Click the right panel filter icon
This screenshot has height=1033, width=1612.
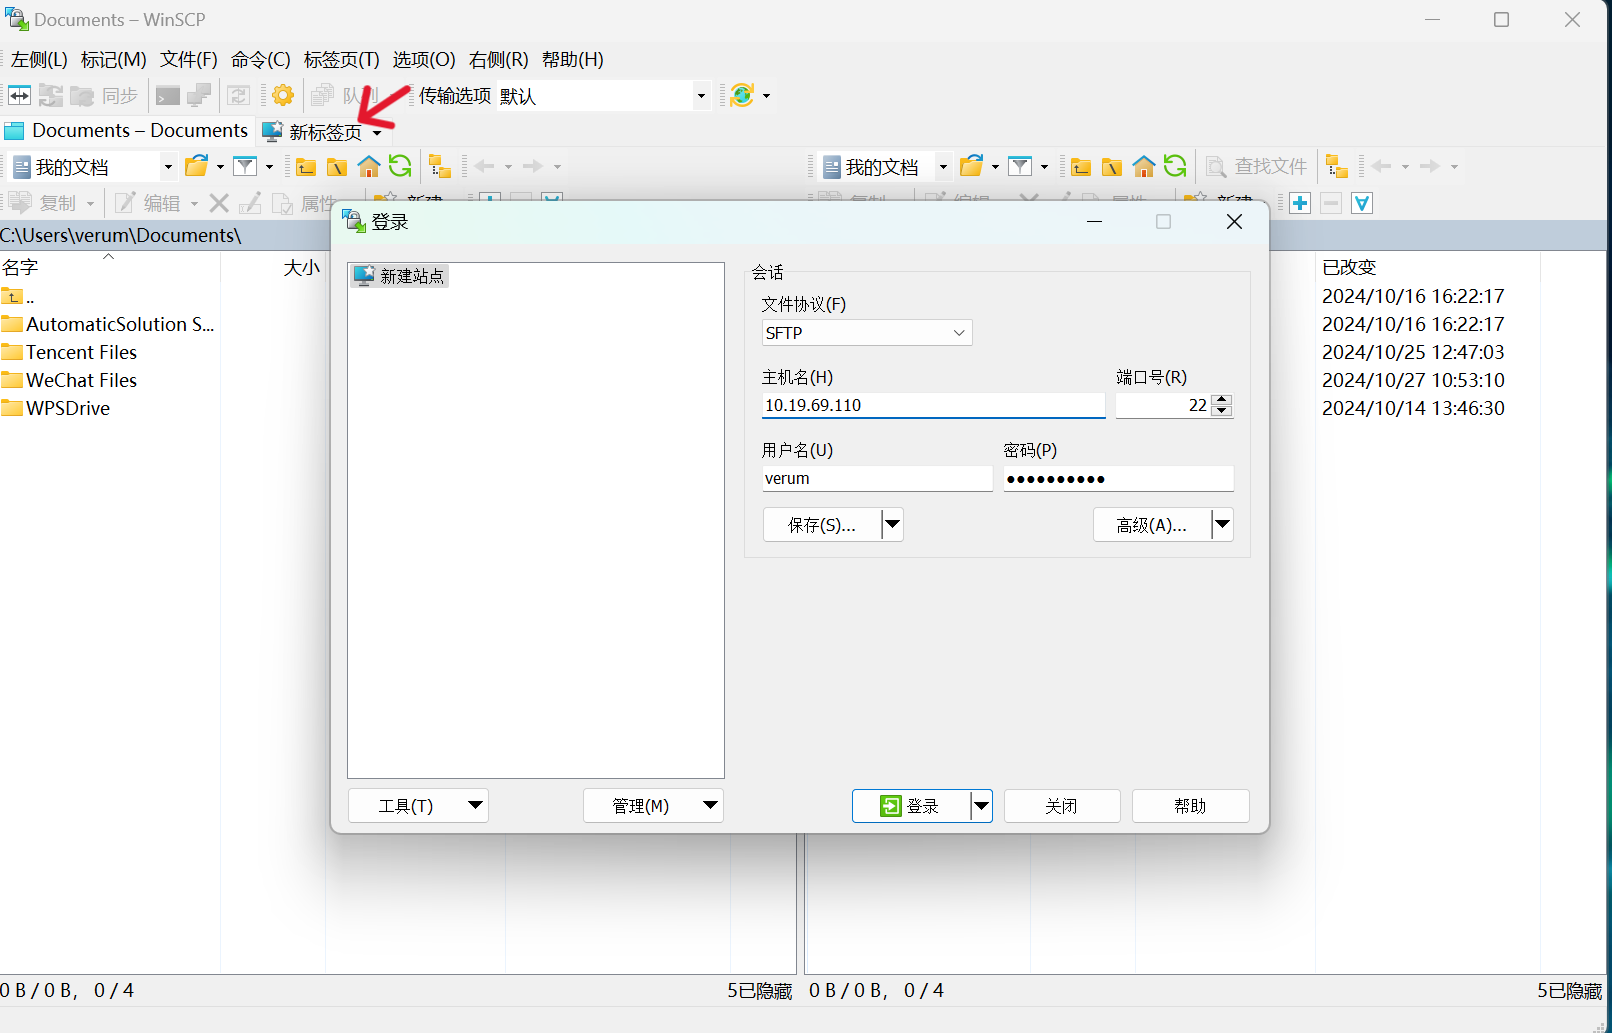coord(1020,166)
